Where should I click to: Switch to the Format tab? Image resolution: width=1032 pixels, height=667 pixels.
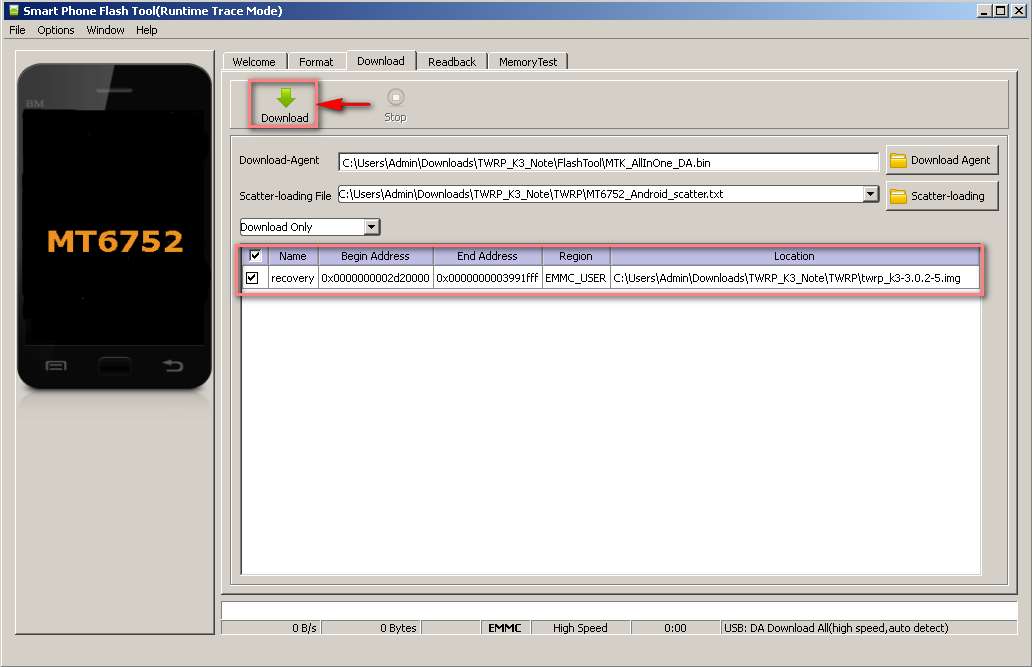click(316, 62)
